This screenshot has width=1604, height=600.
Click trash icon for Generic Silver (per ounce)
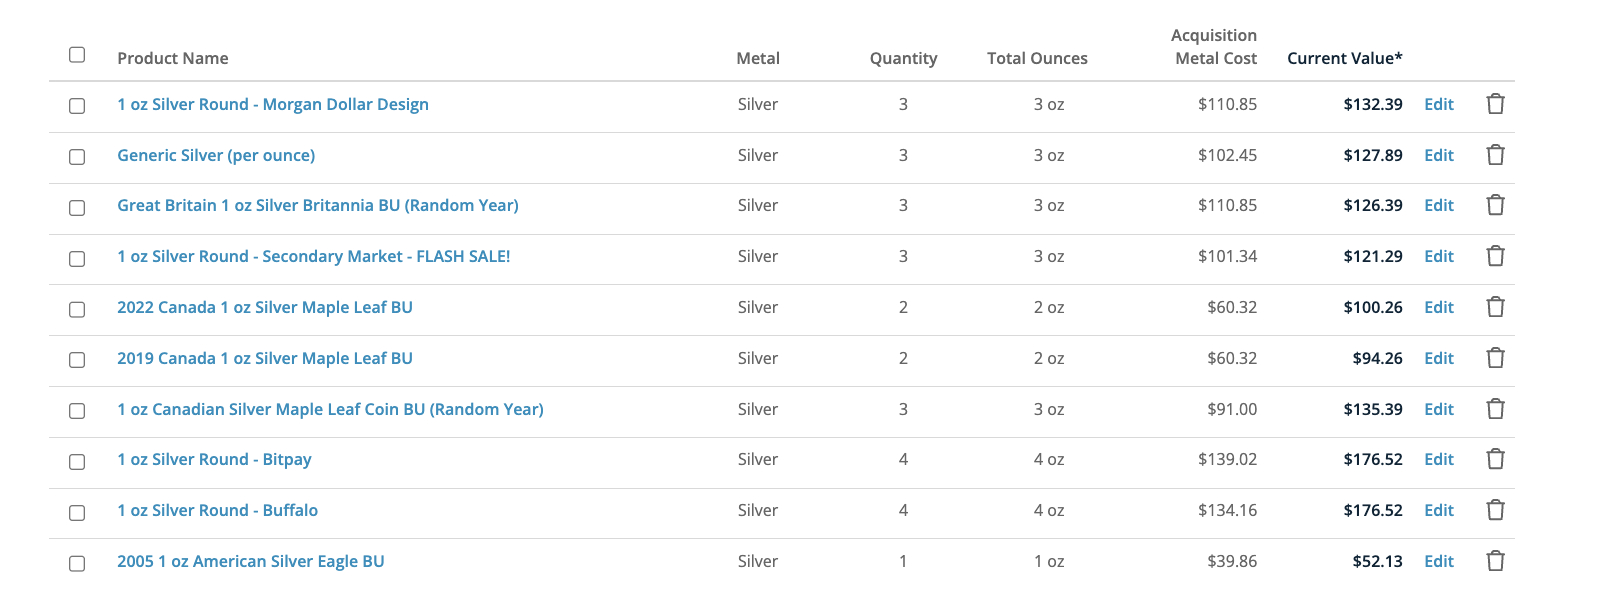point(1495,155)
